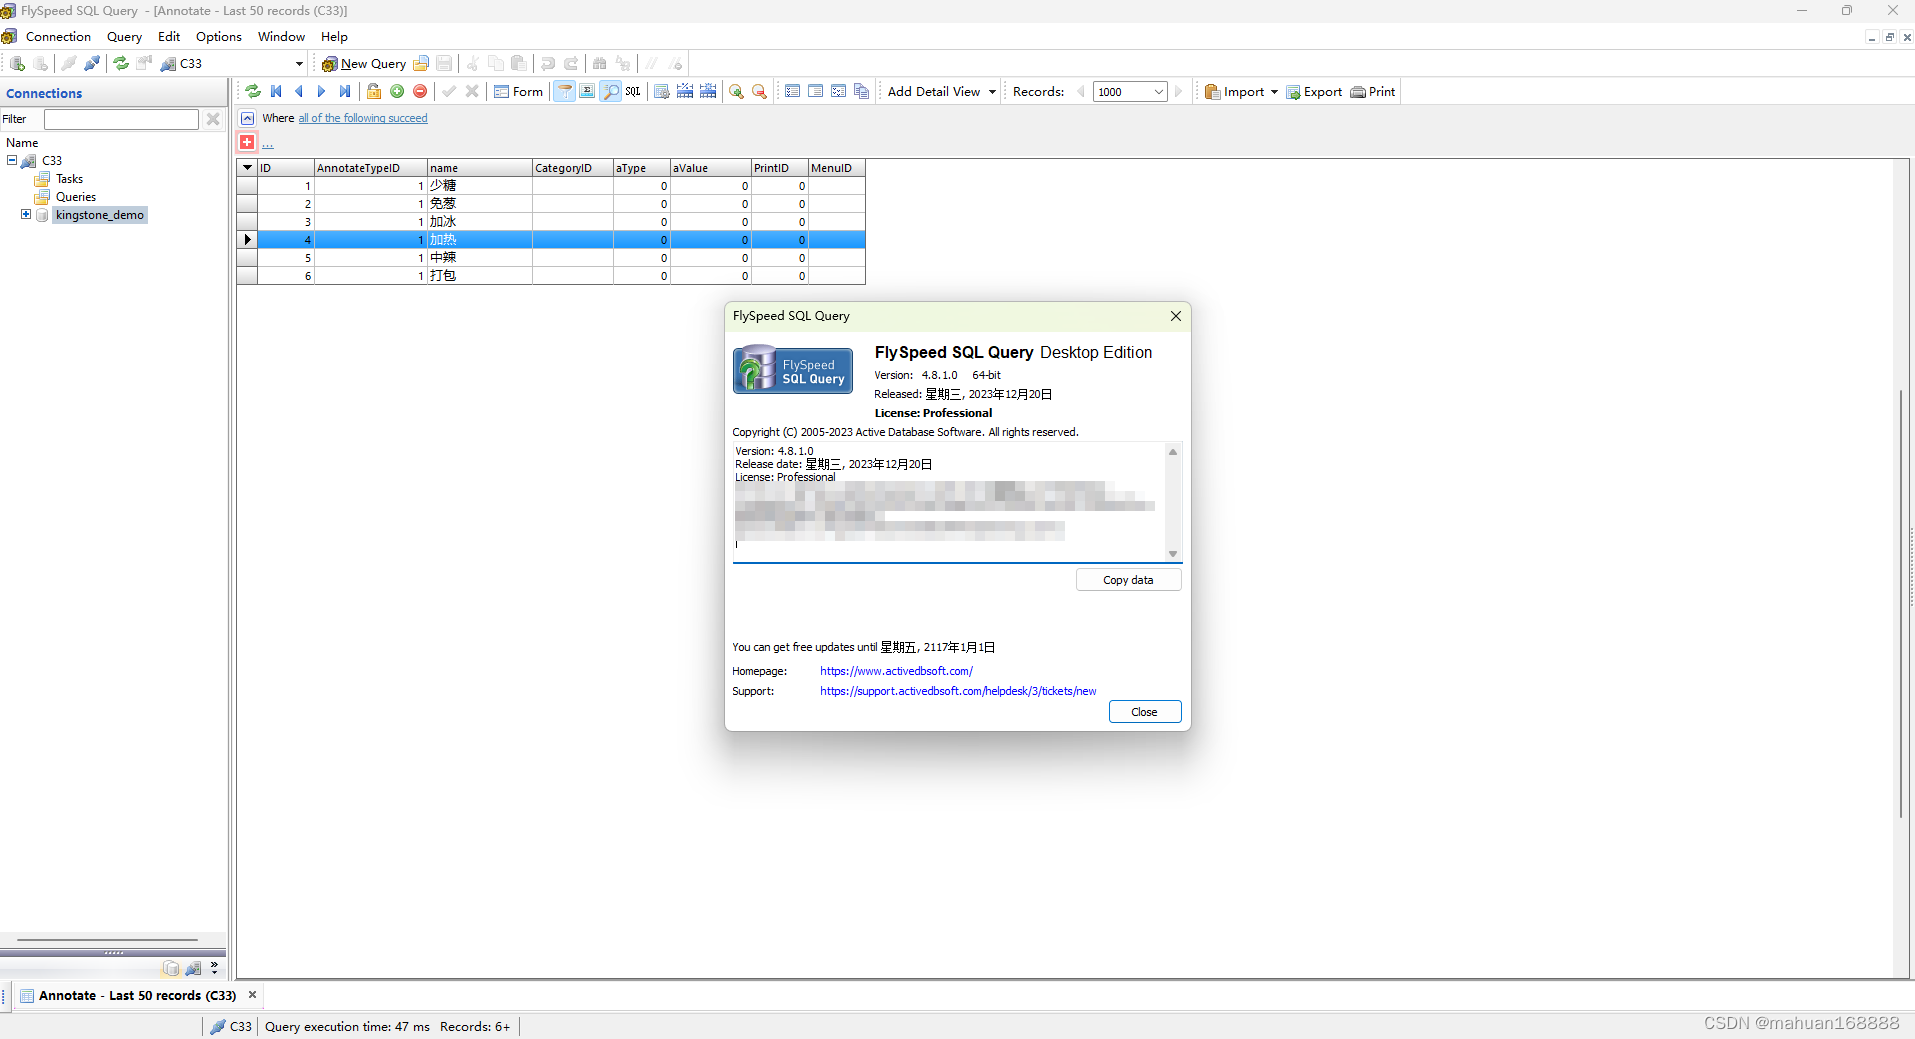This screenshot has width=1915, height=1039.
Task: Click the edit lock icon
Action: click(x=374, y=92)
